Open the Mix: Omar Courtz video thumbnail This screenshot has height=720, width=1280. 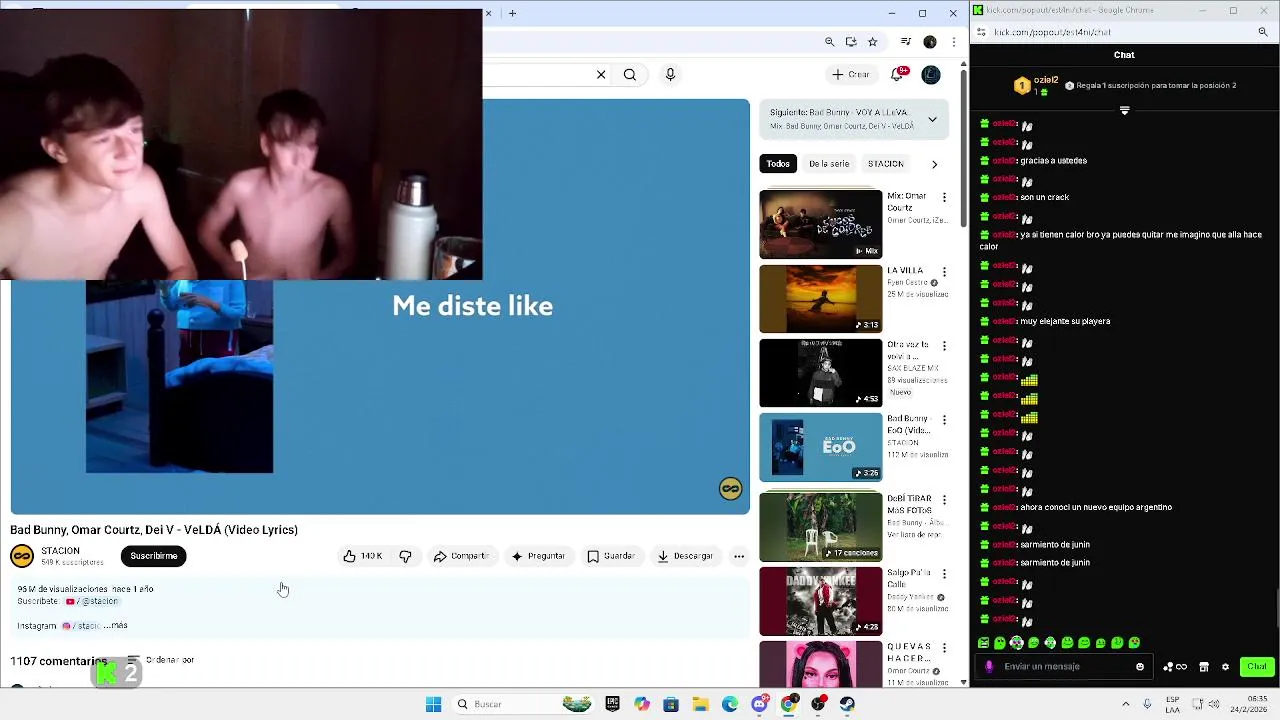tap(821, 224)
